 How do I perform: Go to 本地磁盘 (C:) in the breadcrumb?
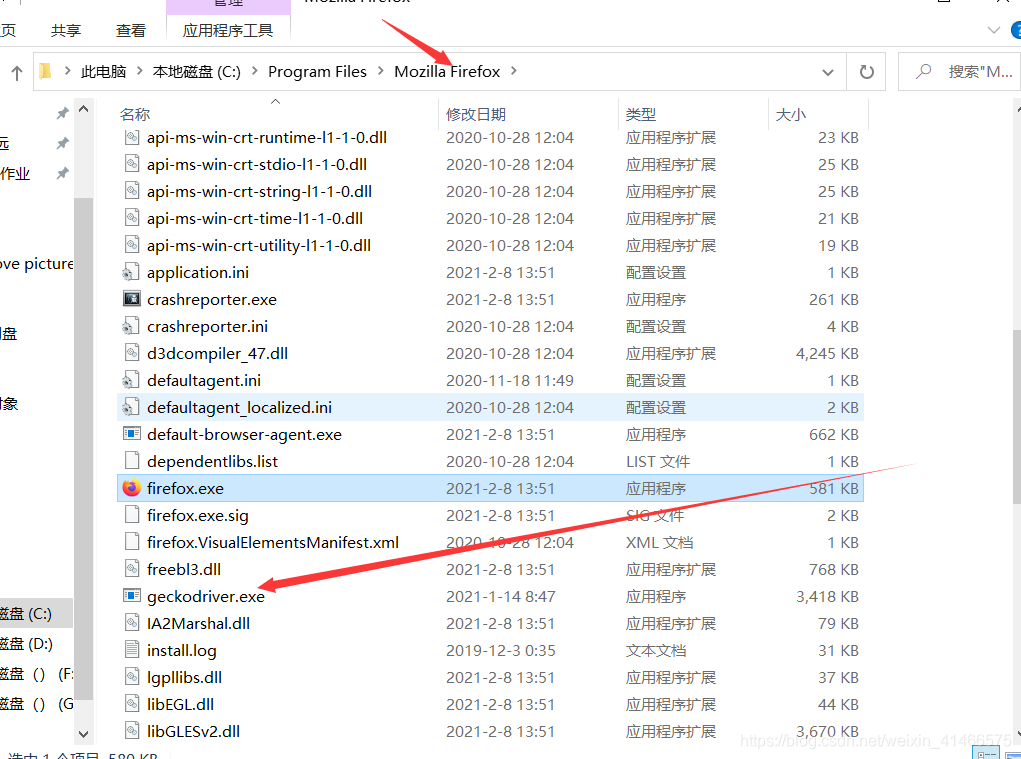(x=197, y=72)
